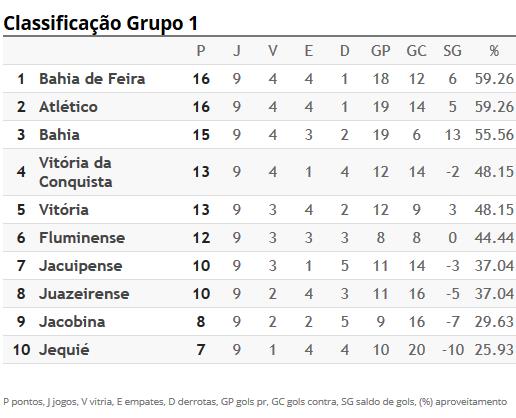
Task: Open the Bahia team entry
Action: tap(59, 135)
